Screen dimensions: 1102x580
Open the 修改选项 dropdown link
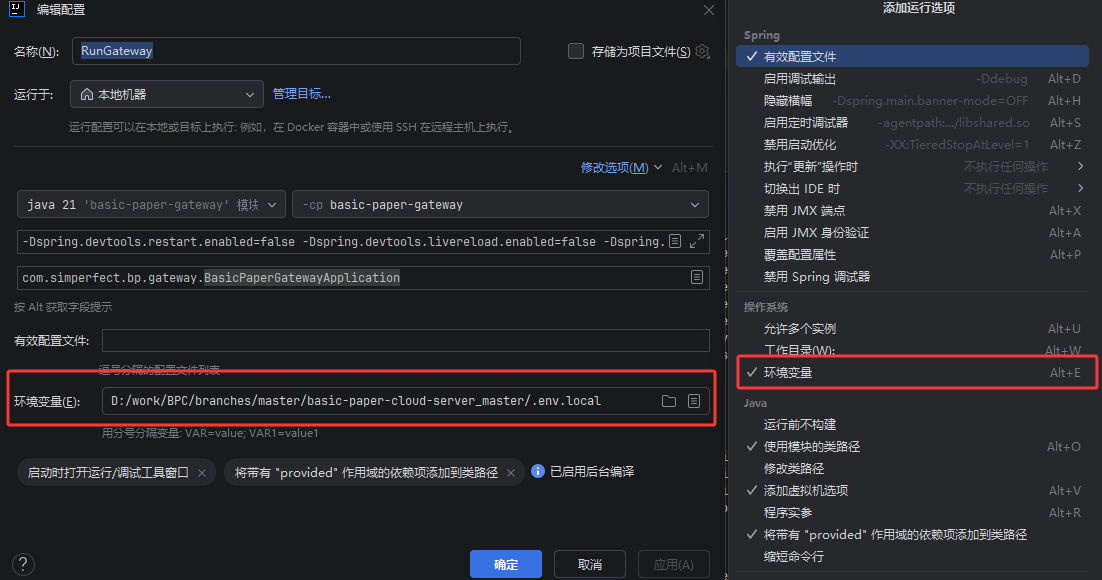point(621,168)
